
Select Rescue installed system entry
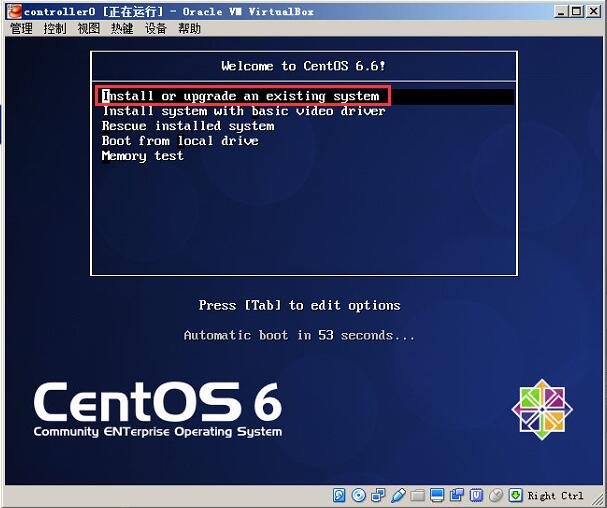pyautogui.click(x=188, y=126)
